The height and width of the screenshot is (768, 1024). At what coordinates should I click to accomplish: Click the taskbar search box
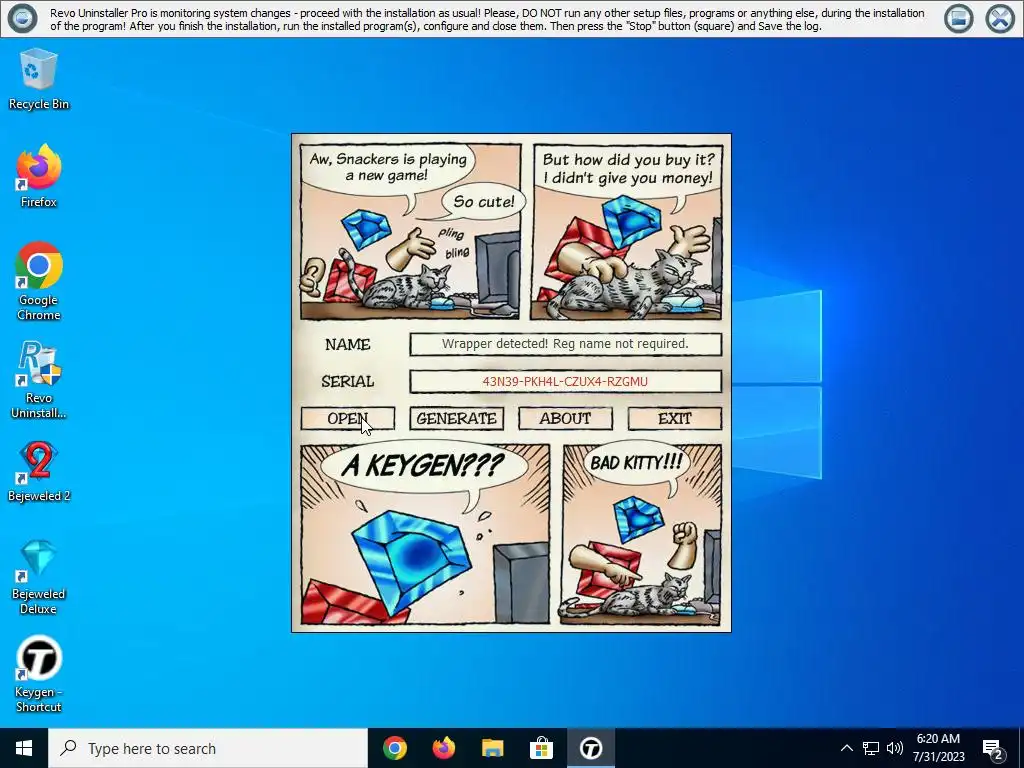click(x=208, y=748)
